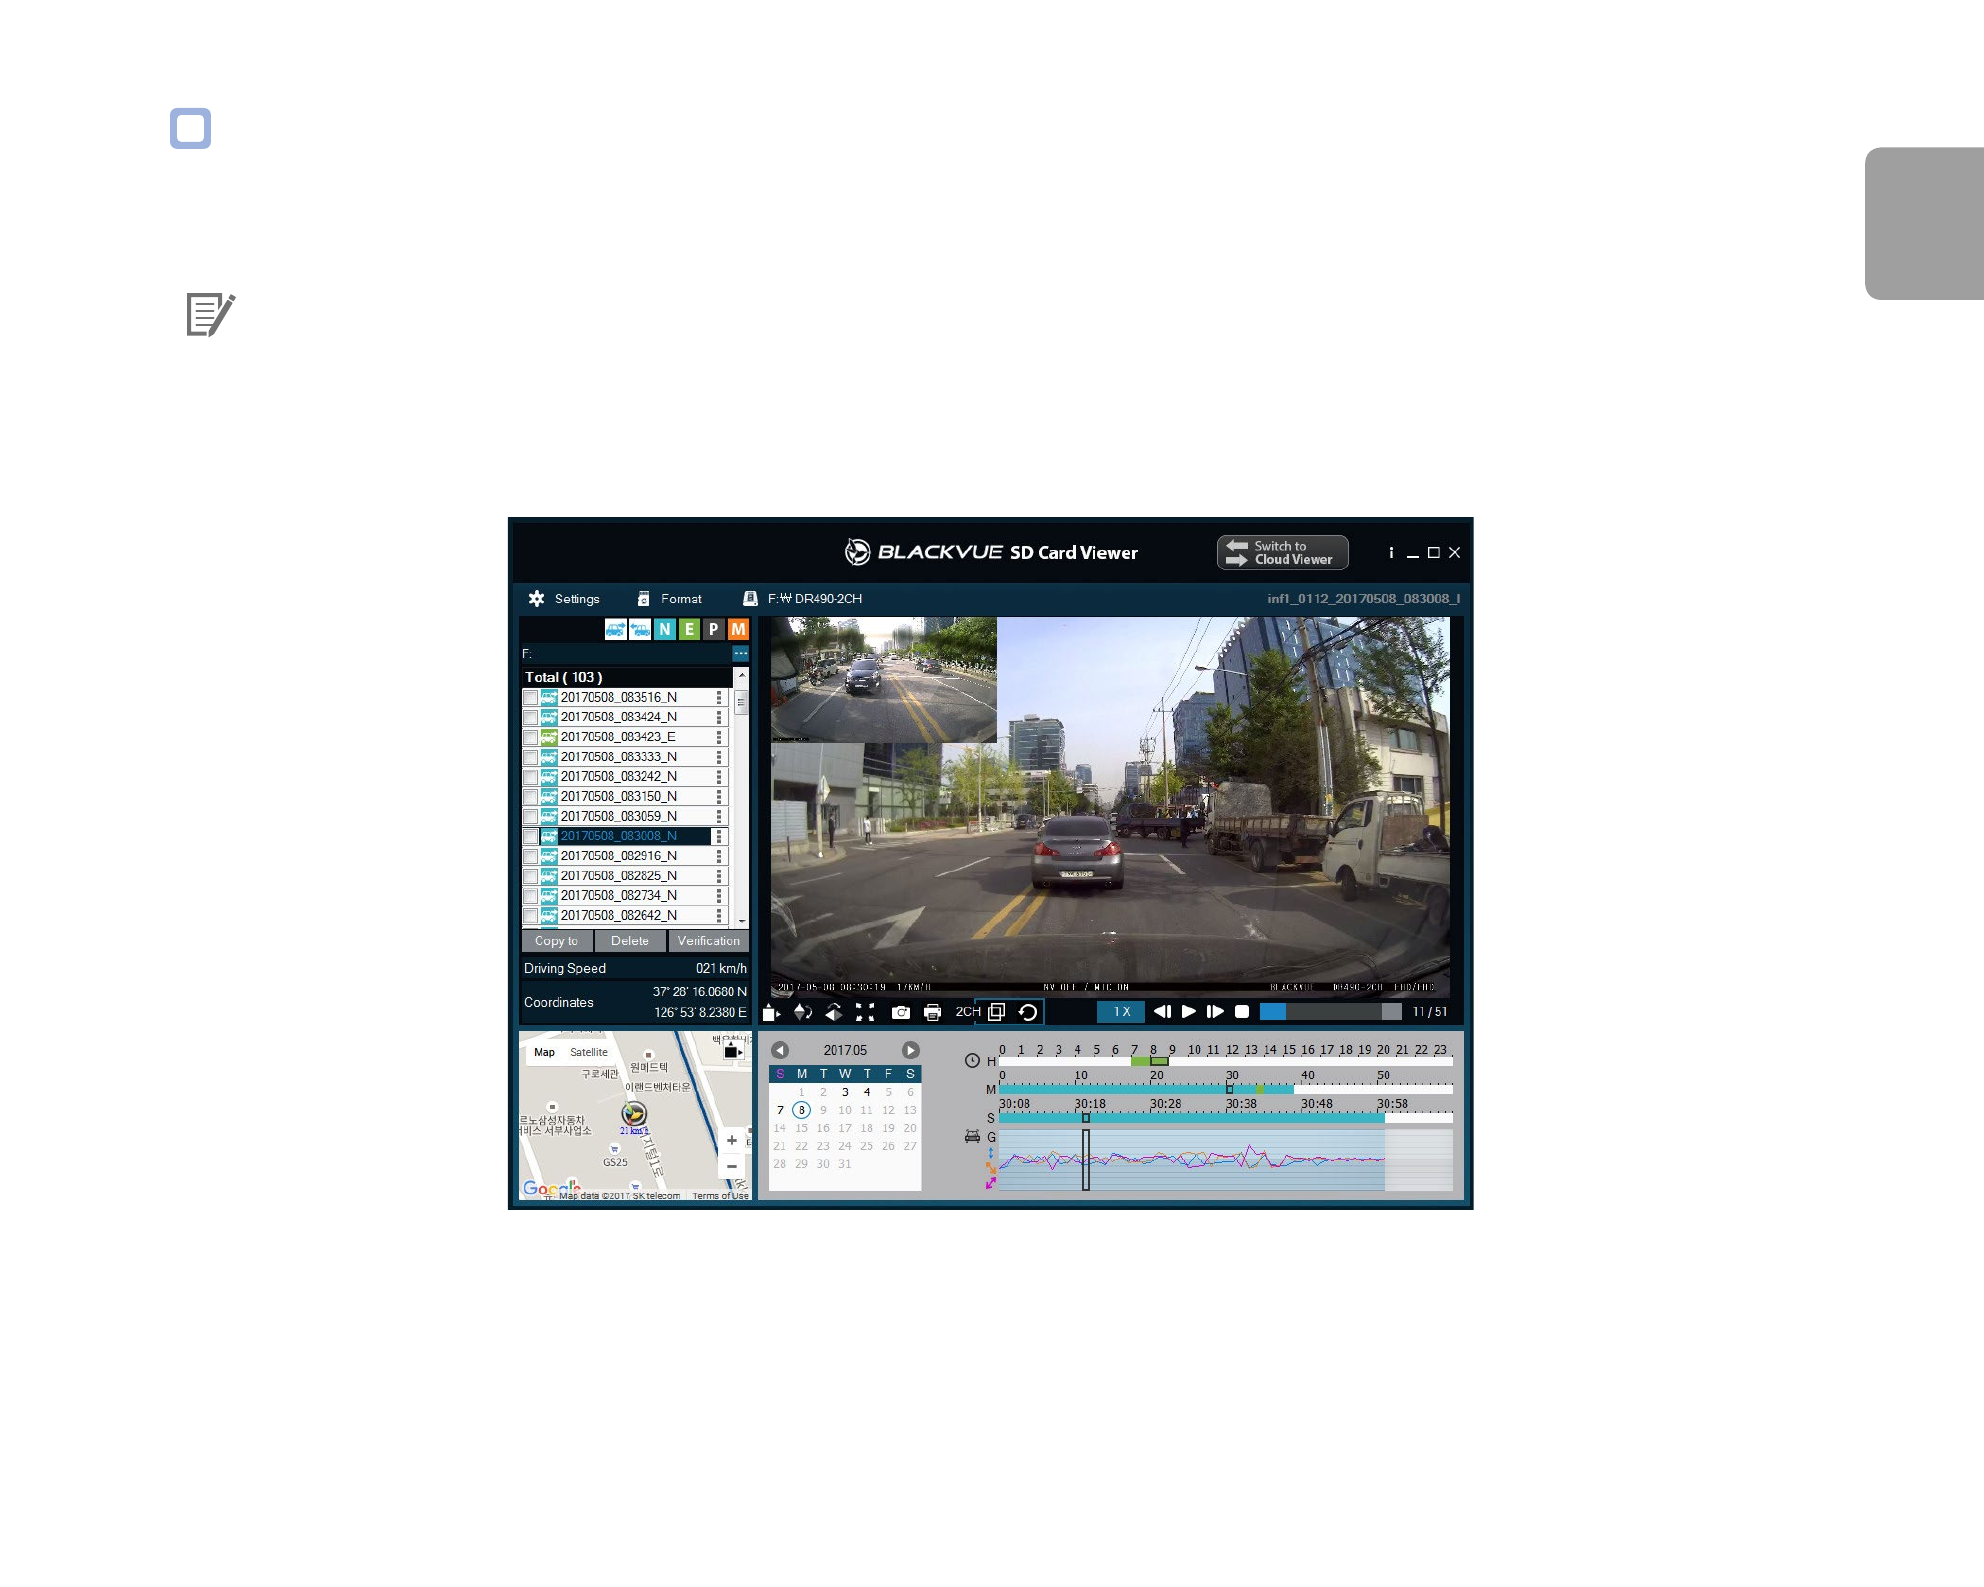1984x1587 pixels.
Task: Click the info icon in the title bar
Action: pos(1391,553)
